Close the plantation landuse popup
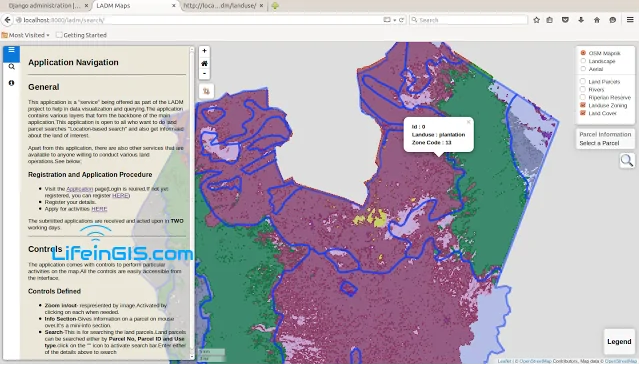The image size is (640, 365). click(x=469, y=122)
